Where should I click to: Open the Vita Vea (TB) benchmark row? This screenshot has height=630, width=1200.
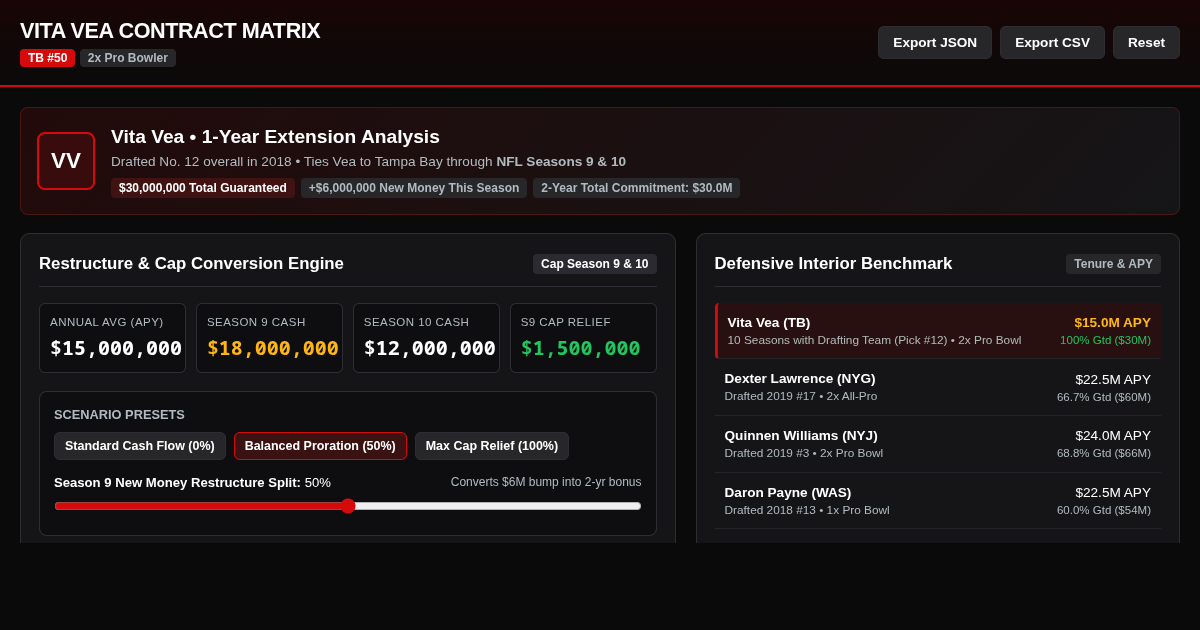(x=938, y=331)
